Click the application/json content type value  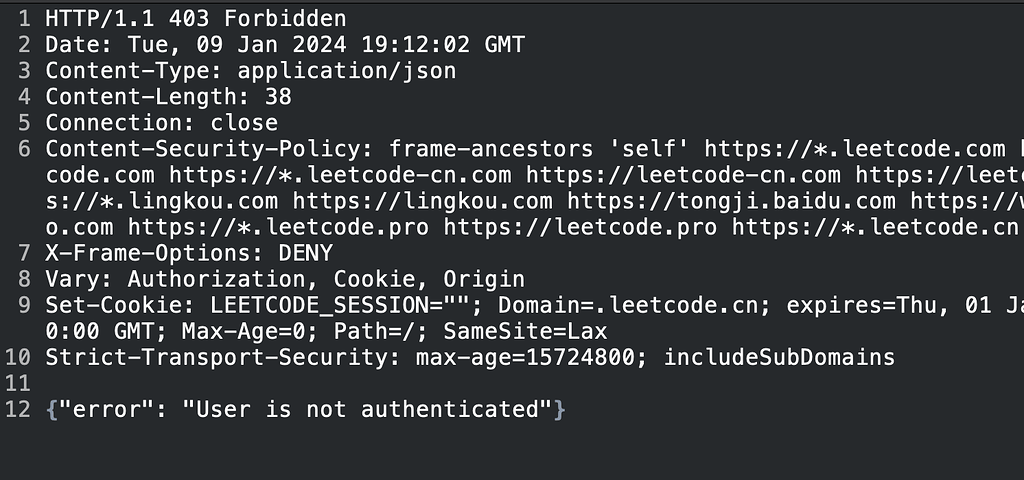tap(347, 71)
